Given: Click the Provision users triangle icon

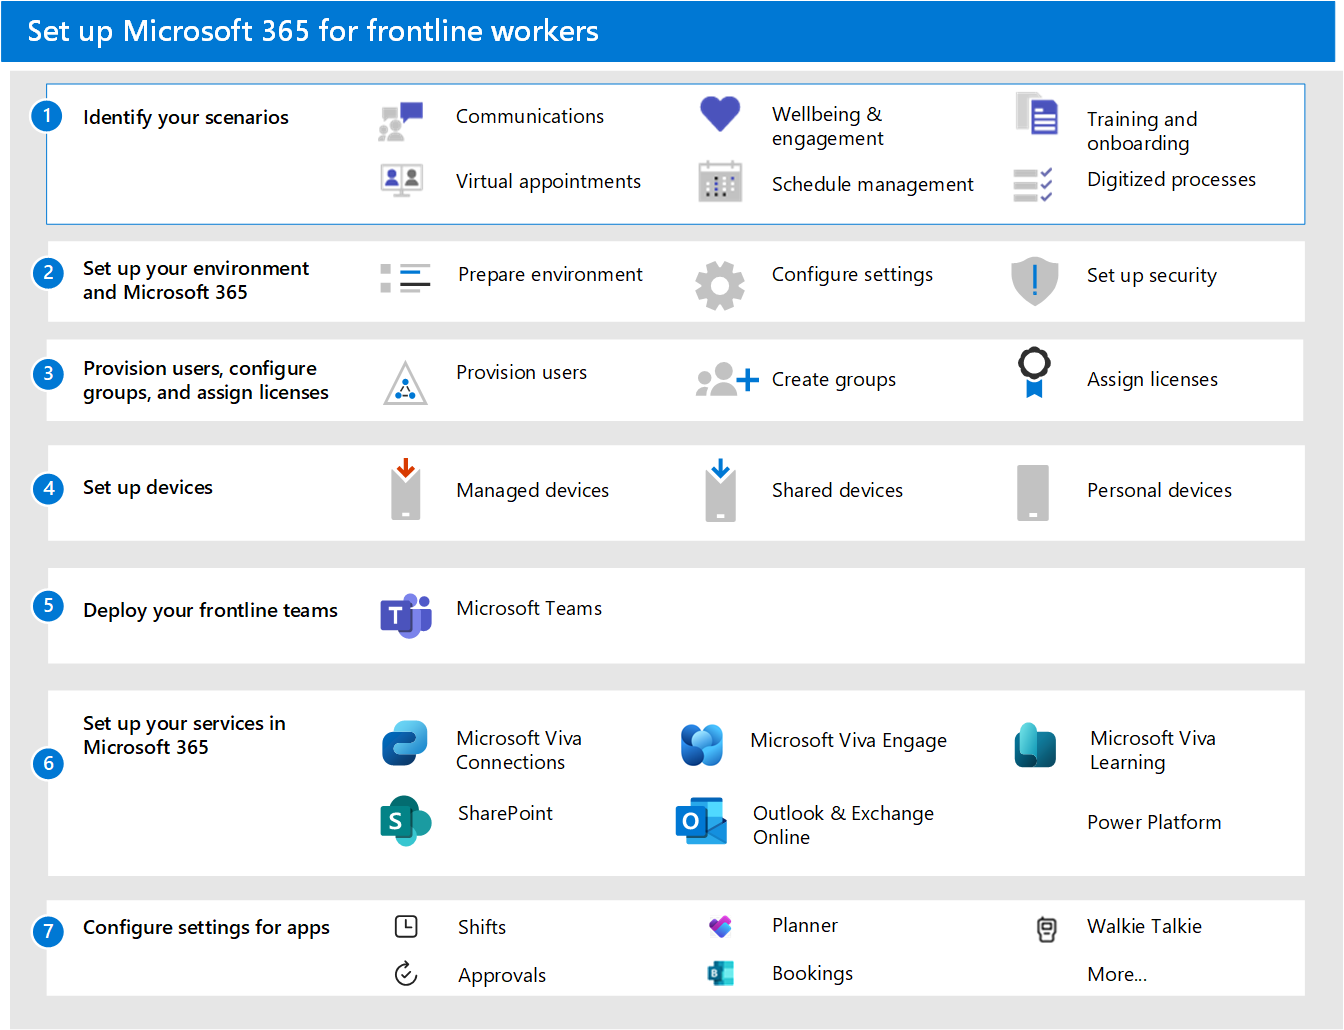Looking at the screenshot, I should [405, 383].
